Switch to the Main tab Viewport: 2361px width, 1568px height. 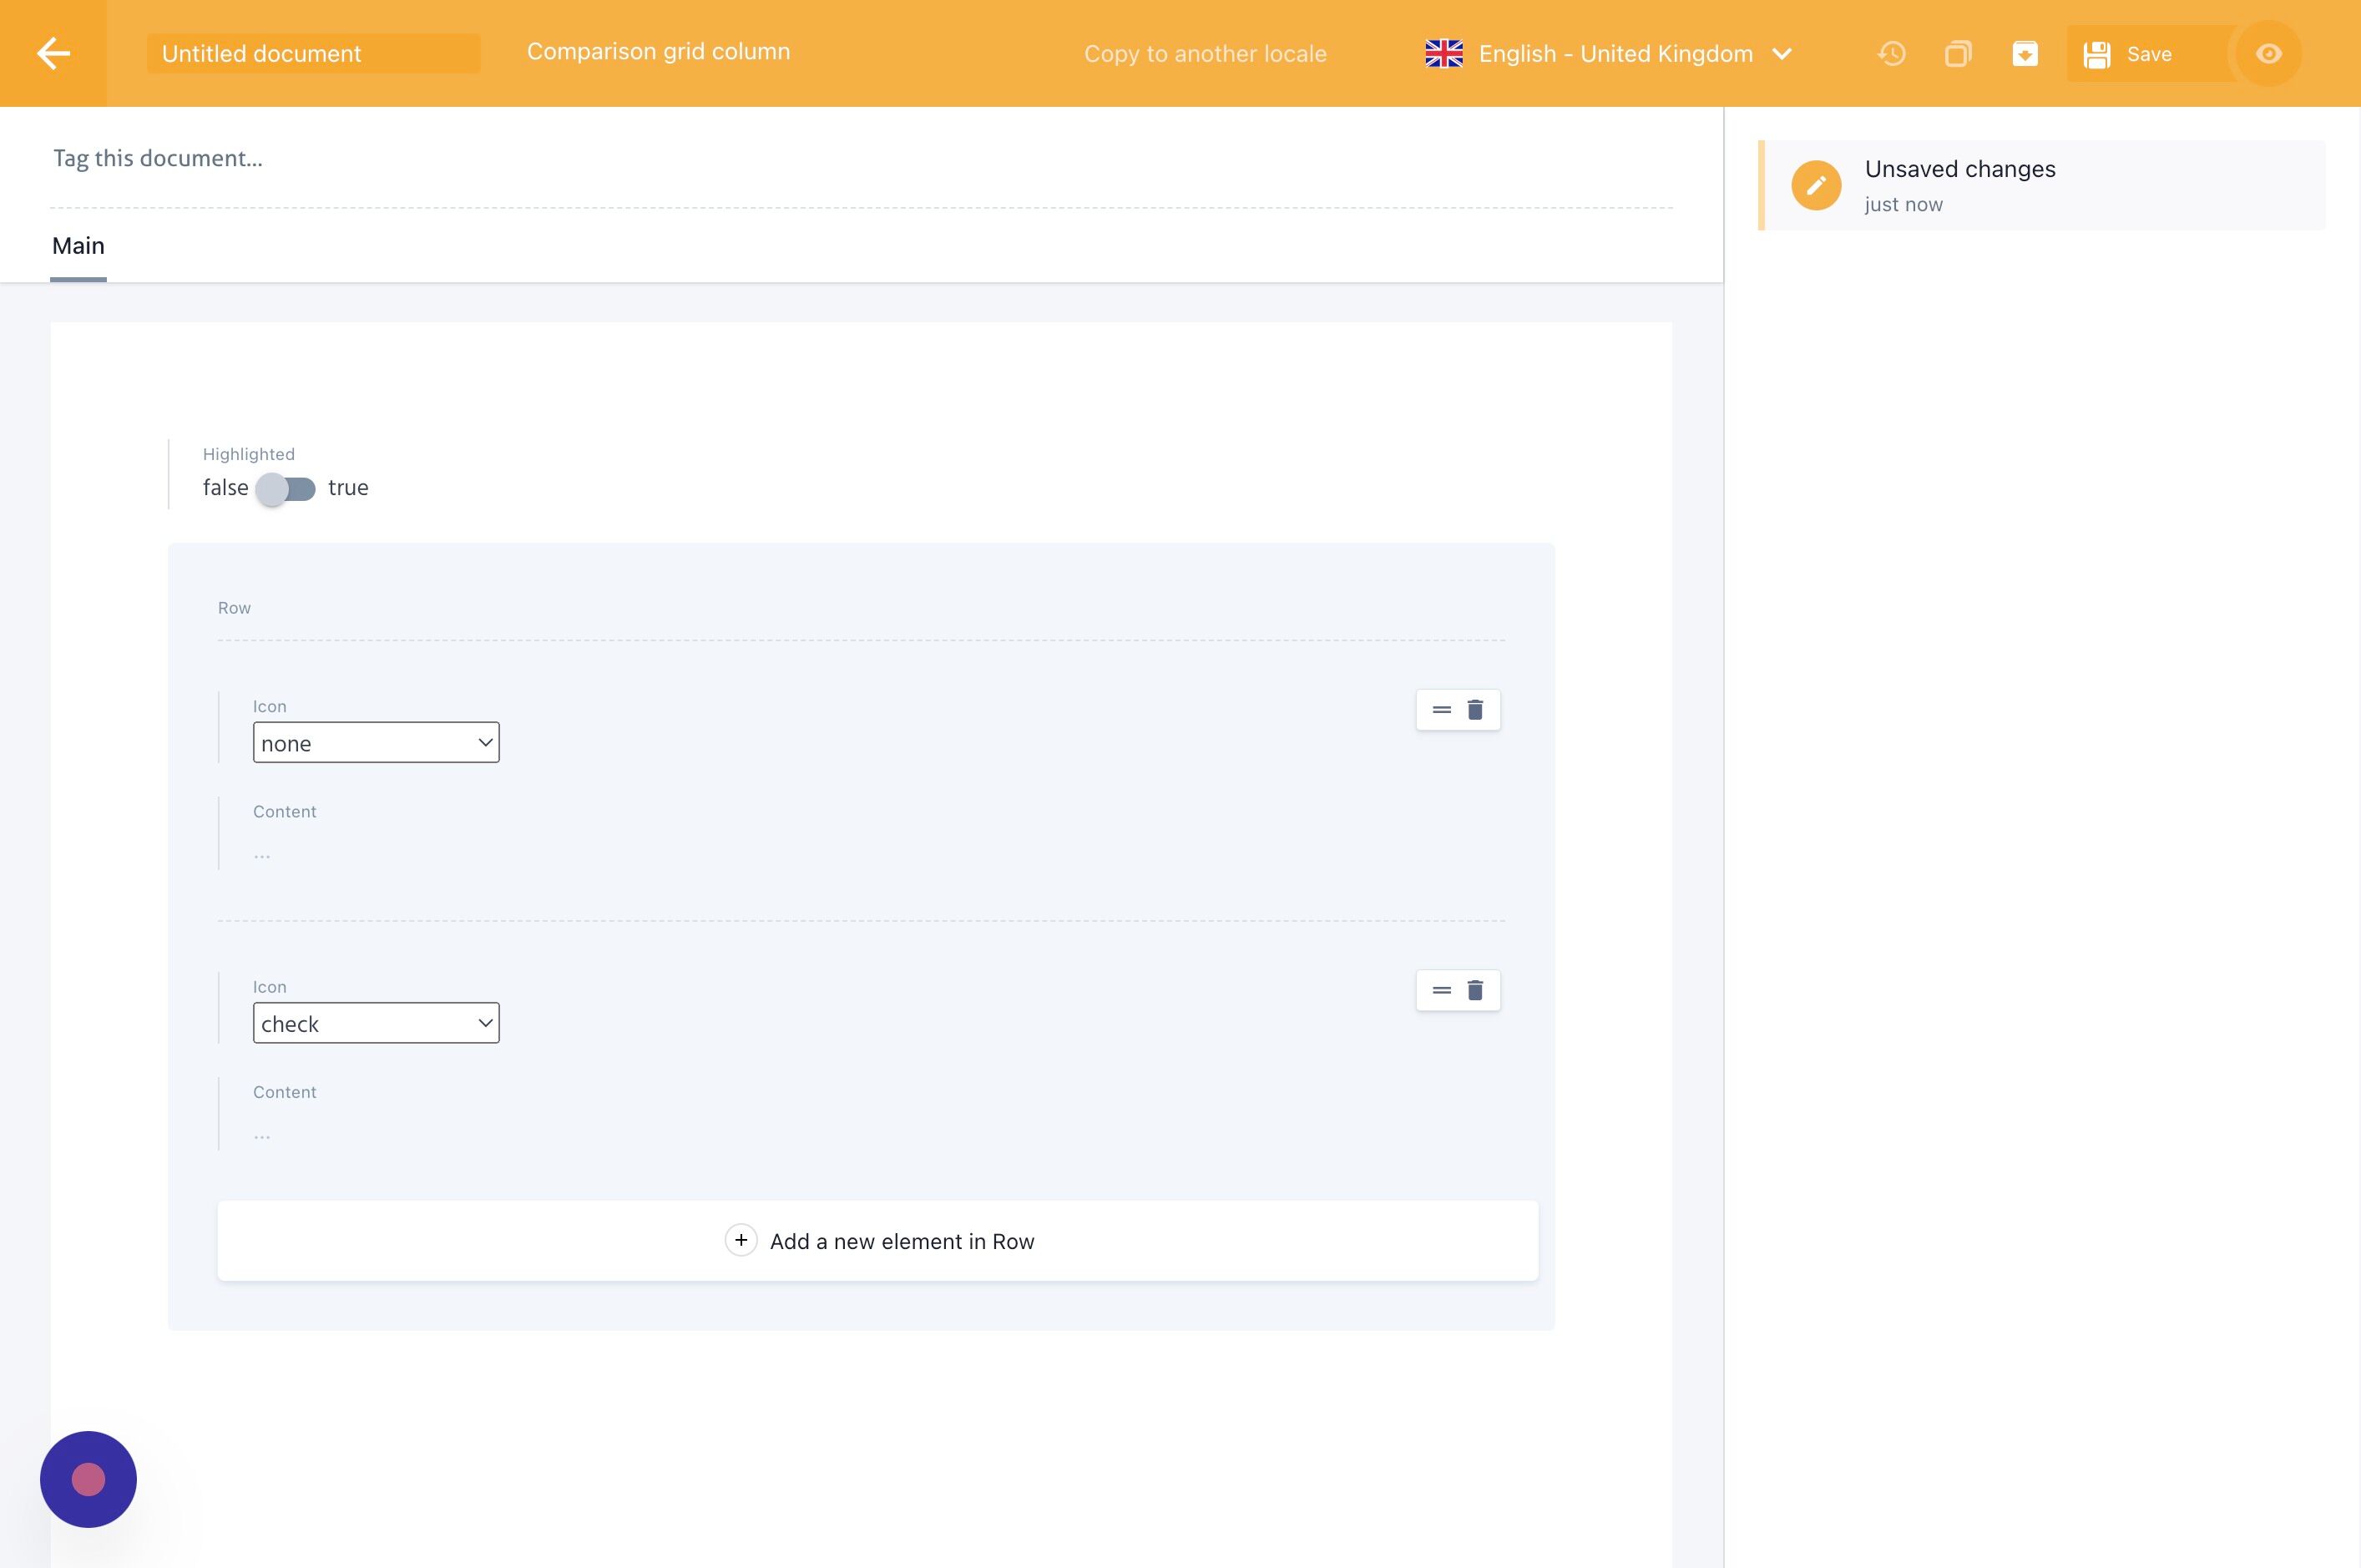pyautogui.click(x=78, y=246)
